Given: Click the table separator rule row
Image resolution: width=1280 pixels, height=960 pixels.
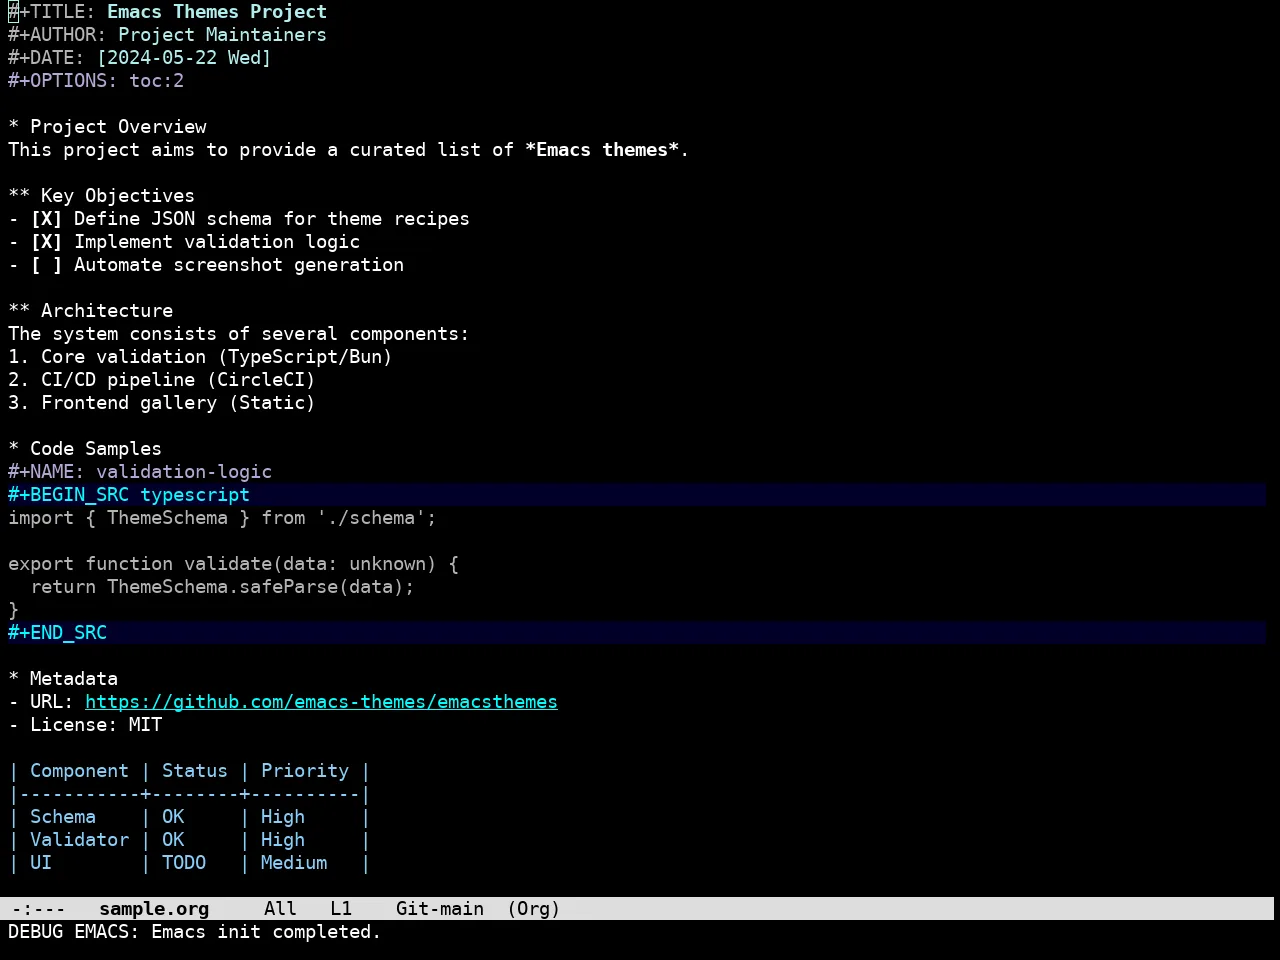Looking at the screenshot, I should click(189, 794).
